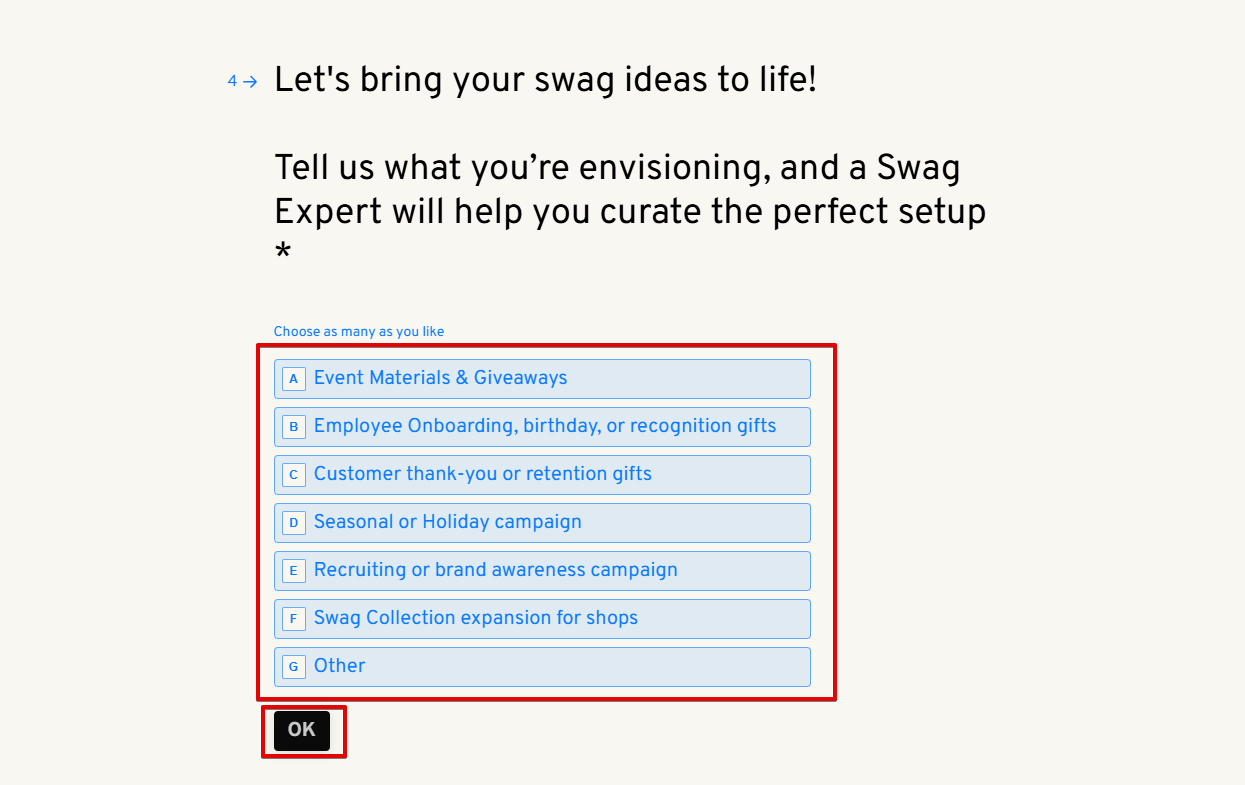This screenshot has width=1245, height=785.
Task: Click the "Tell us what you're envisioning" description
Action: pyautogui.click(x=630, y=189)
